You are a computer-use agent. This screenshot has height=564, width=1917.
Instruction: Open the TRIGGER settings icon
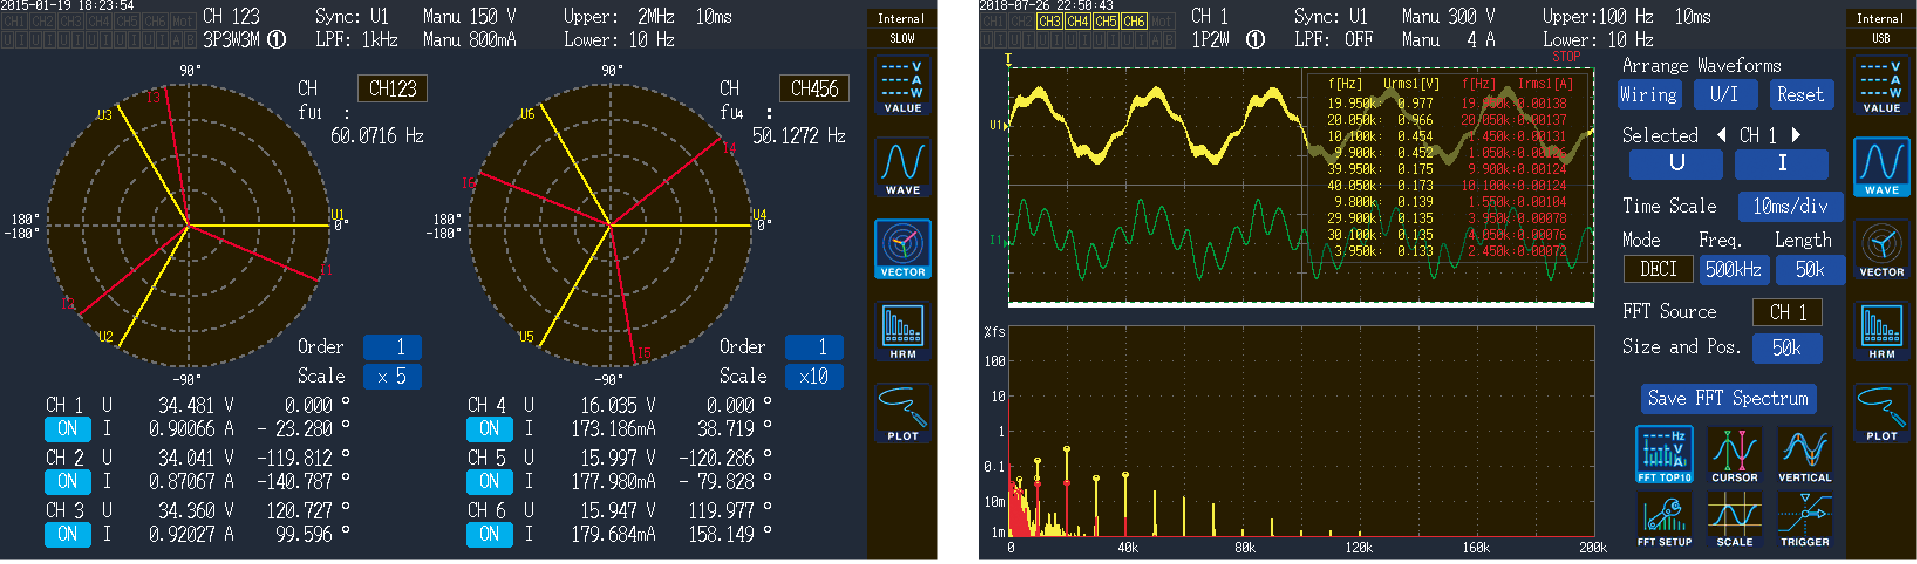[x=1804, y=520]
